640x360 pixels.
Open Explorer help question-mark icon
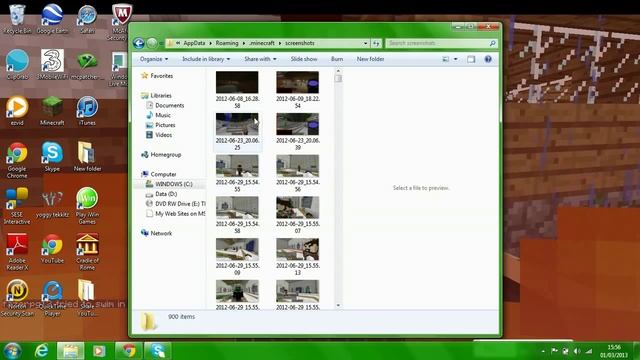pos(488,59)
